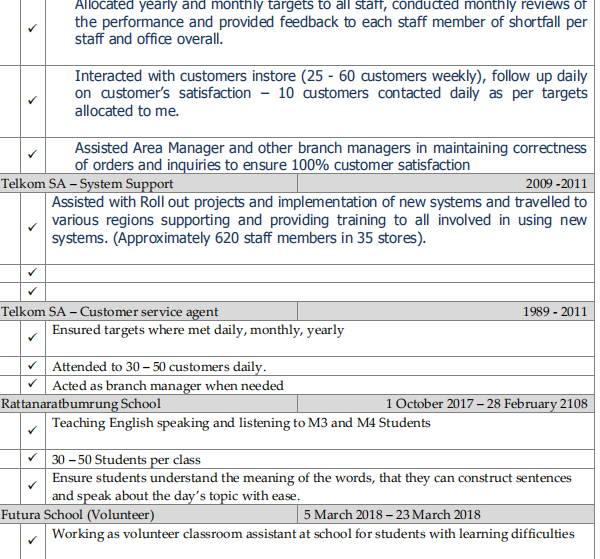600x559 pixels.
Task: Select the checkmark beside '30 – 50 Students per class'
Action: 32,459
